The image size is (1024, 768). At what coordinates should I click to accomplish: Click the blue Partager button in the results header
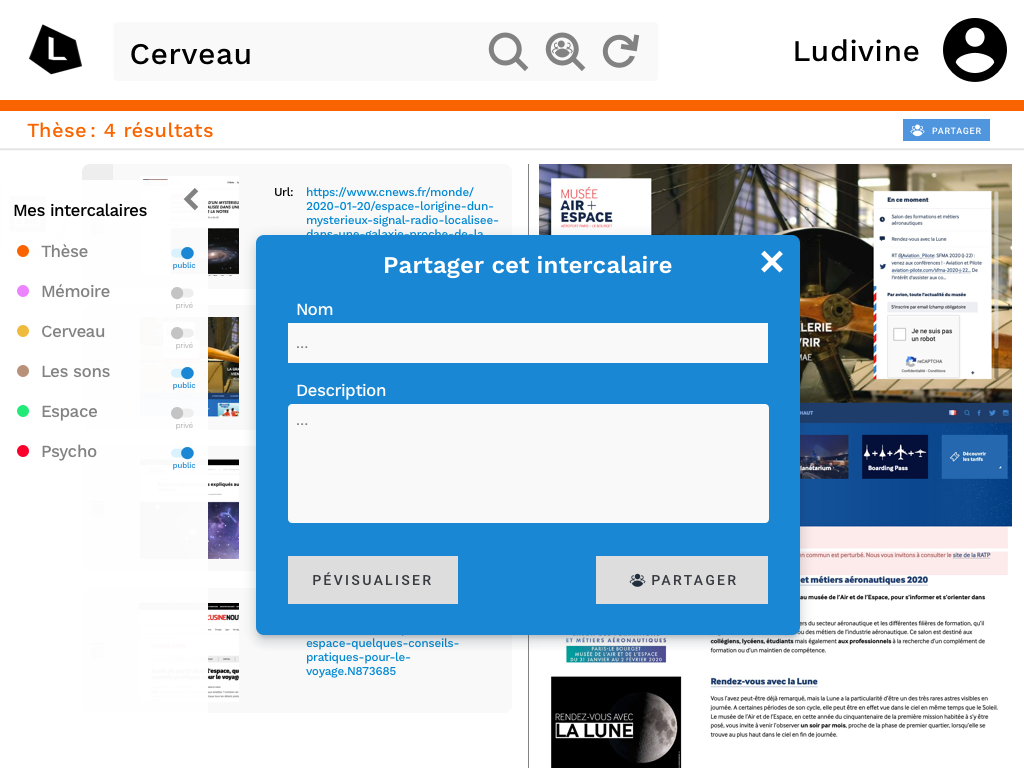coord(946,130)
